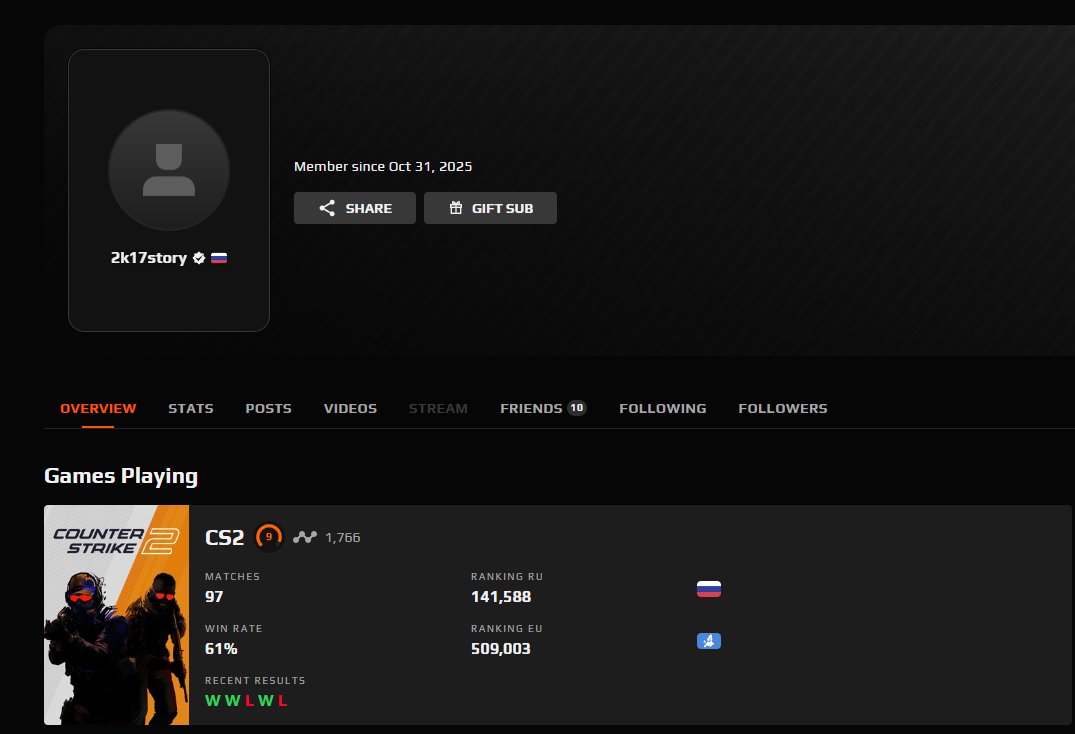Click the Member since Oct 31, 2025 text

[382, 166]
